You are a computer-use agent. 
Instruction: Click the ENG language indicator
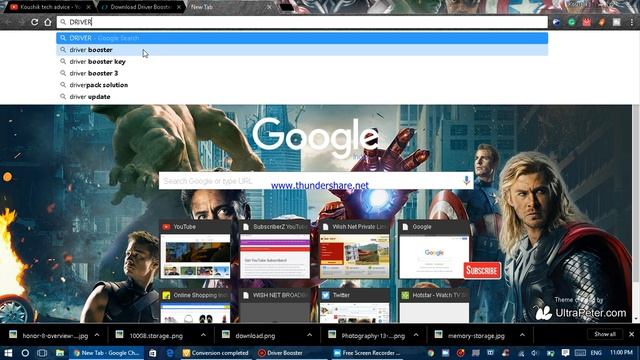coord(596,353)
